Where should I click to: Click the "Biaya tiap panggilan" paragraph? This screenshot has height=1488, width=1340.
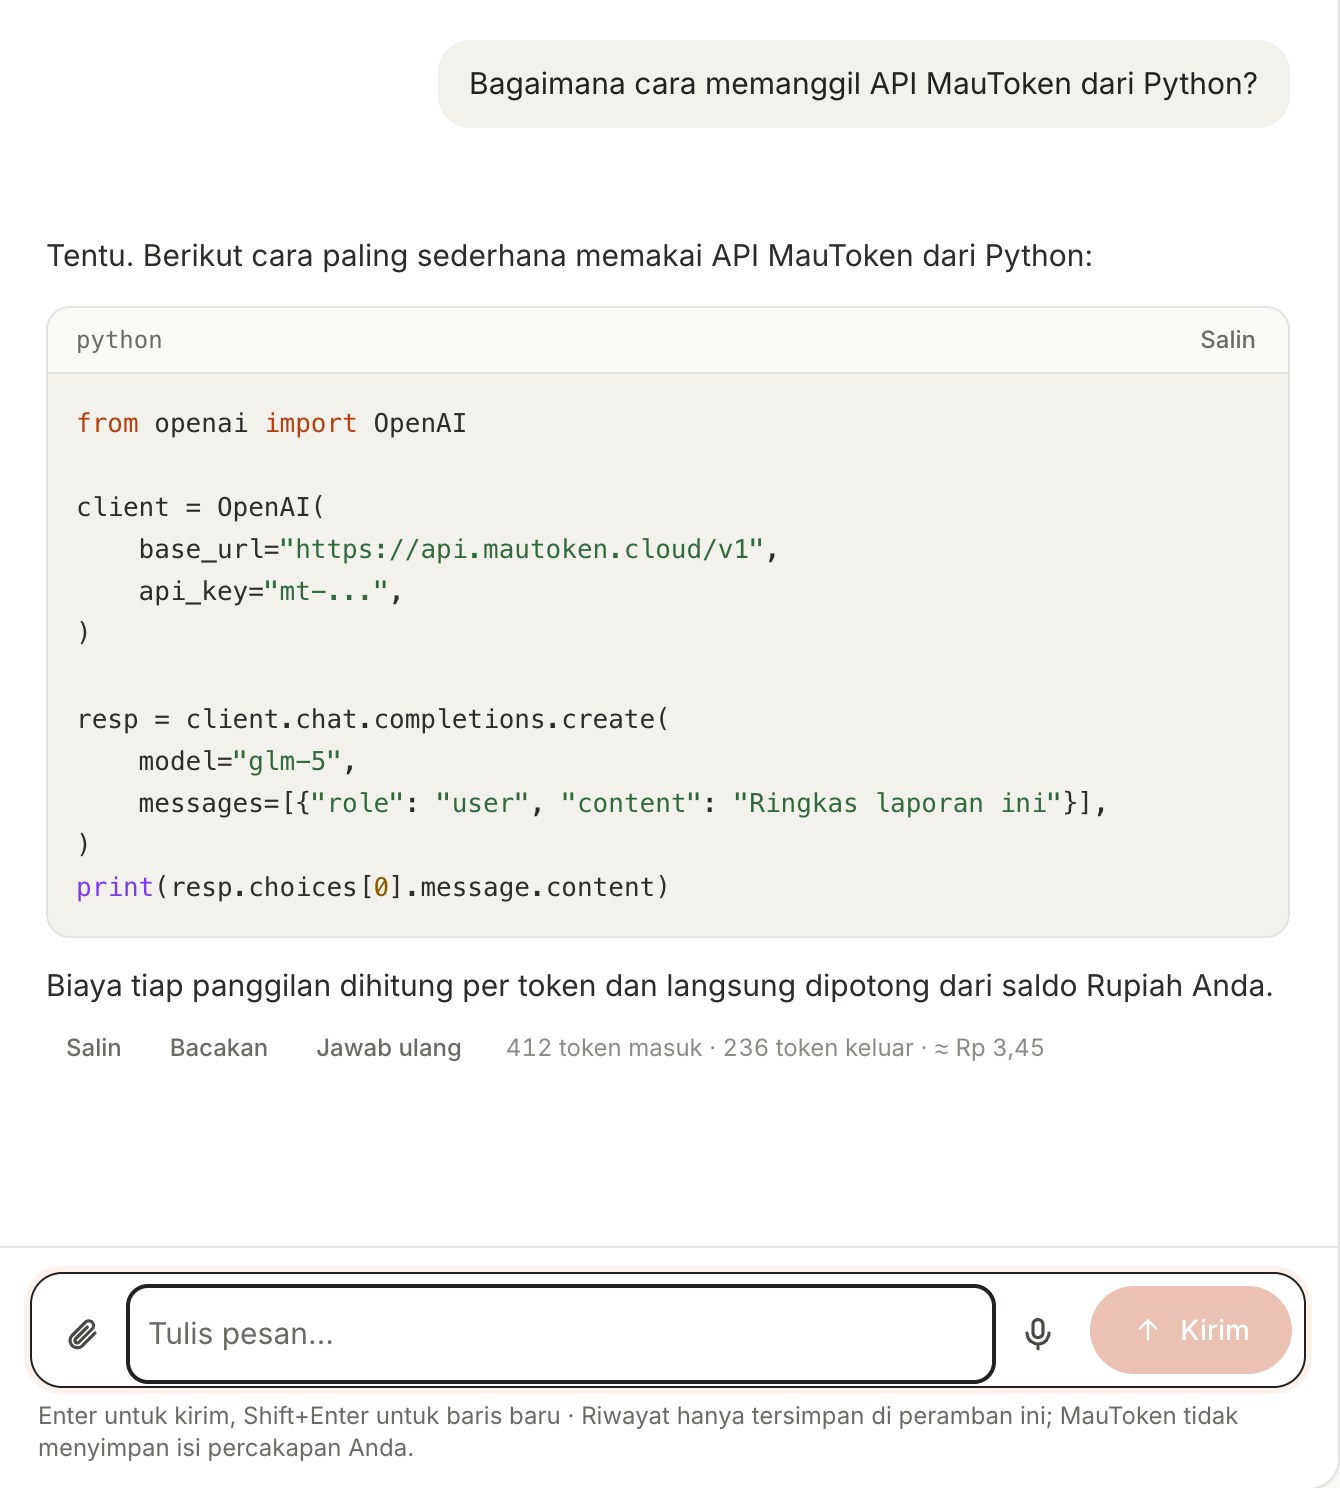pyautogui.click(x=660, y=986)
